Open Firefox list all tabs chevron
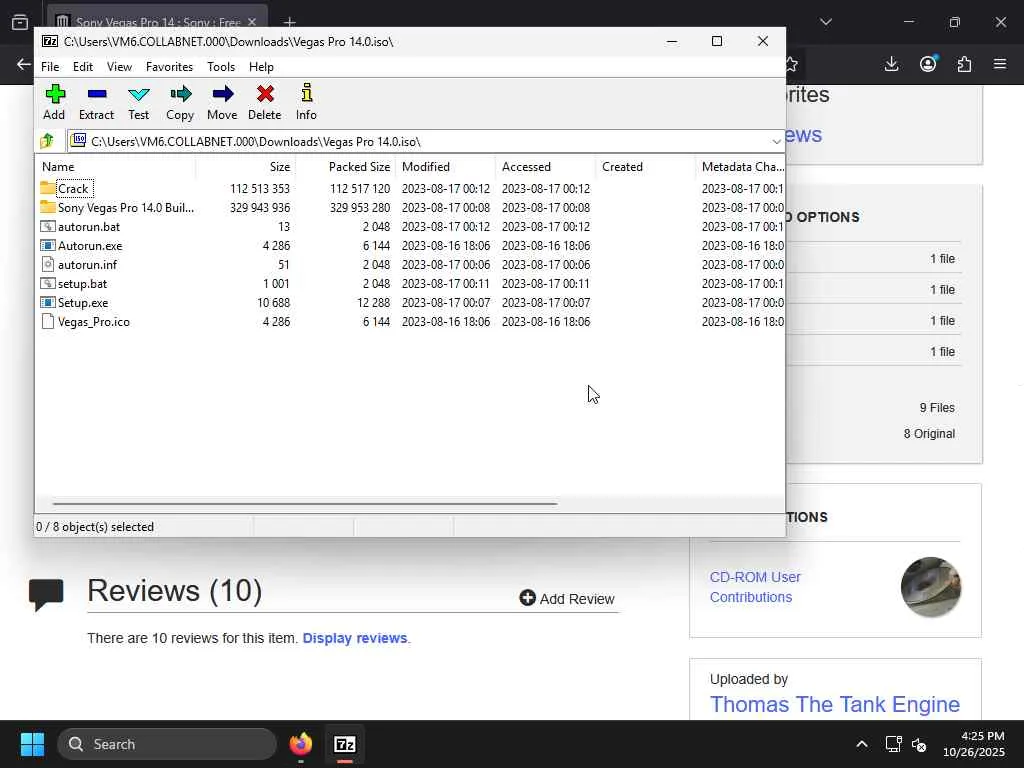1024x768 pixels. point(825,22)
